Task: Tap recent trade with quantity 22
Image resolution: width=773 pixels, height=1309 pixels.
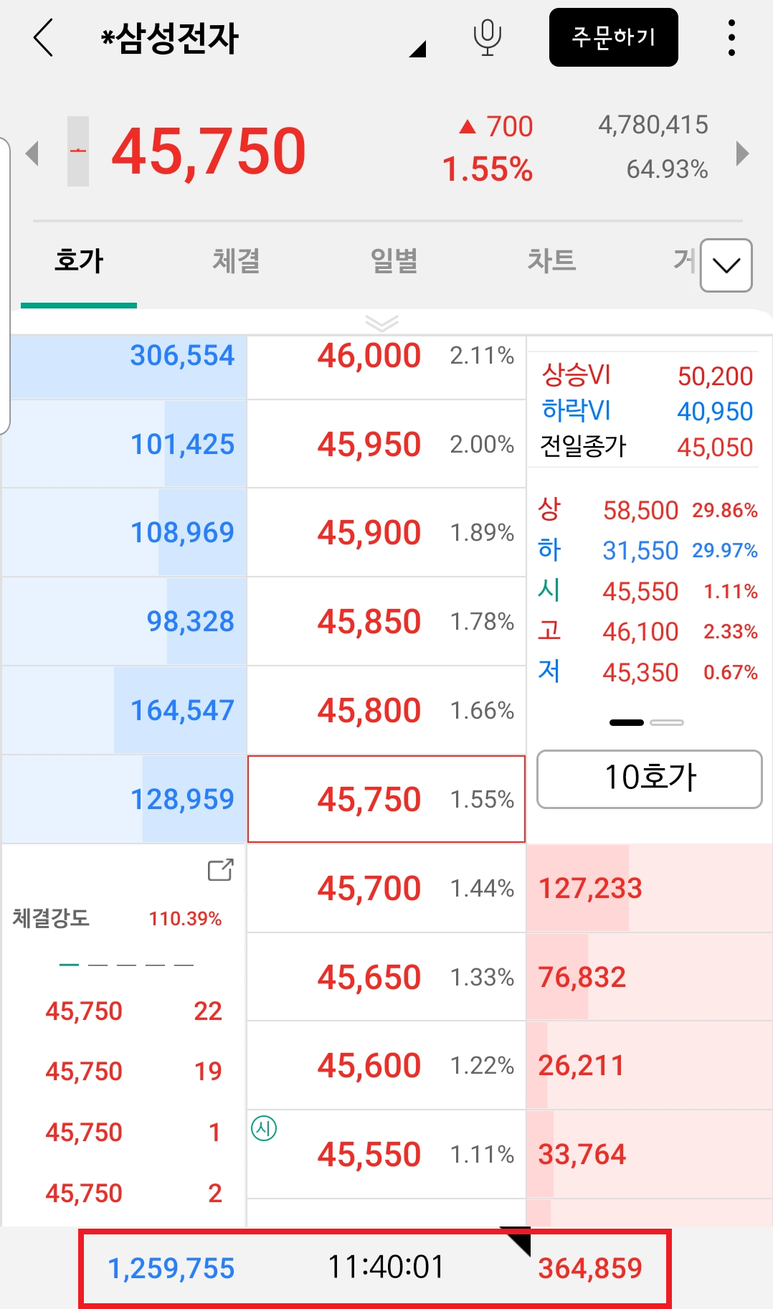Action: point(133,1011)
